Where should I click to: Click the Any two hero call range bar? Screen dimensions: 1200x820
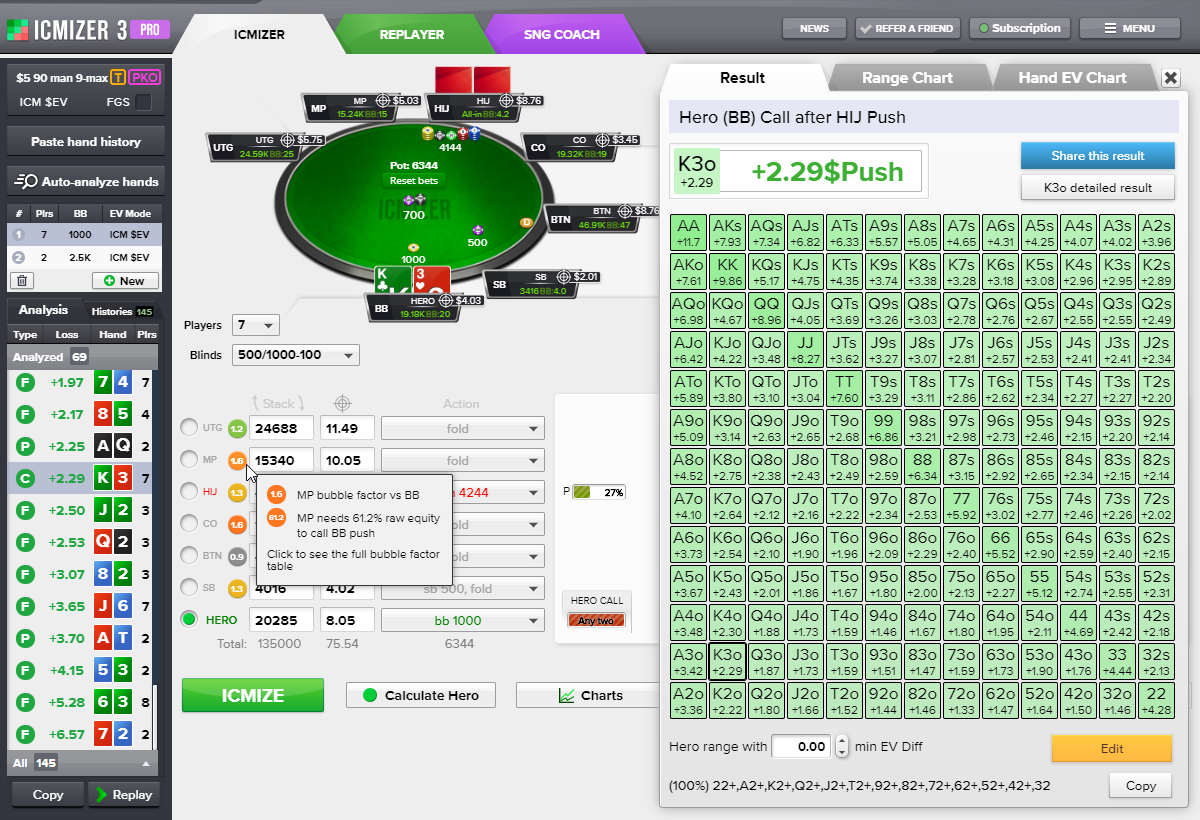point(596,621)
